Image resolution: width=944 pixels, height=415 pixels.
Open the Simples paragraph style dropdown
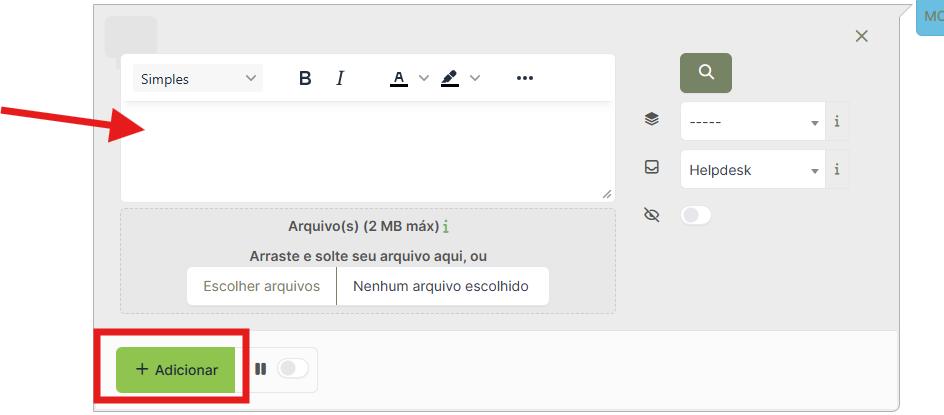(198, 78)
